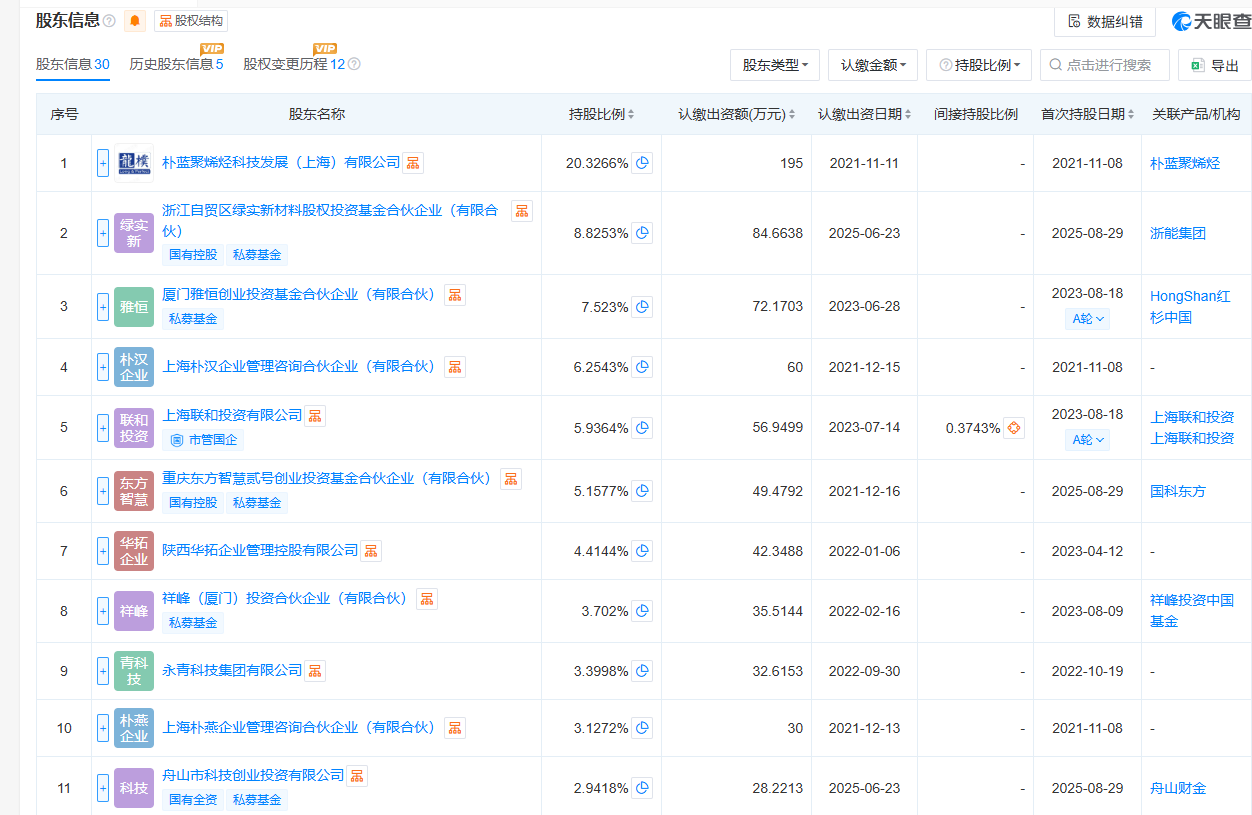Click HongShan红杉中国 related institution link

(x=1190, y=307)
